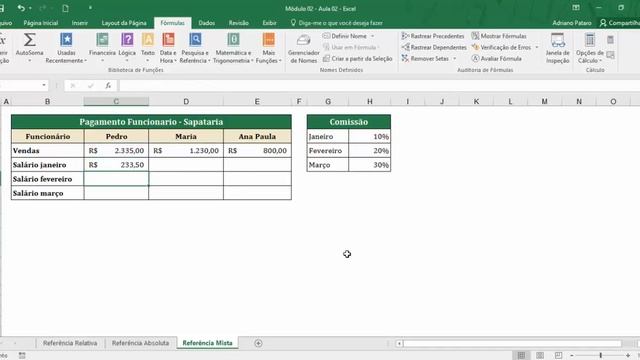Image resolution: width=640 pixels, height=360 pixels.
Task: Open the Página Inicial tab
Action: [40, 23]
